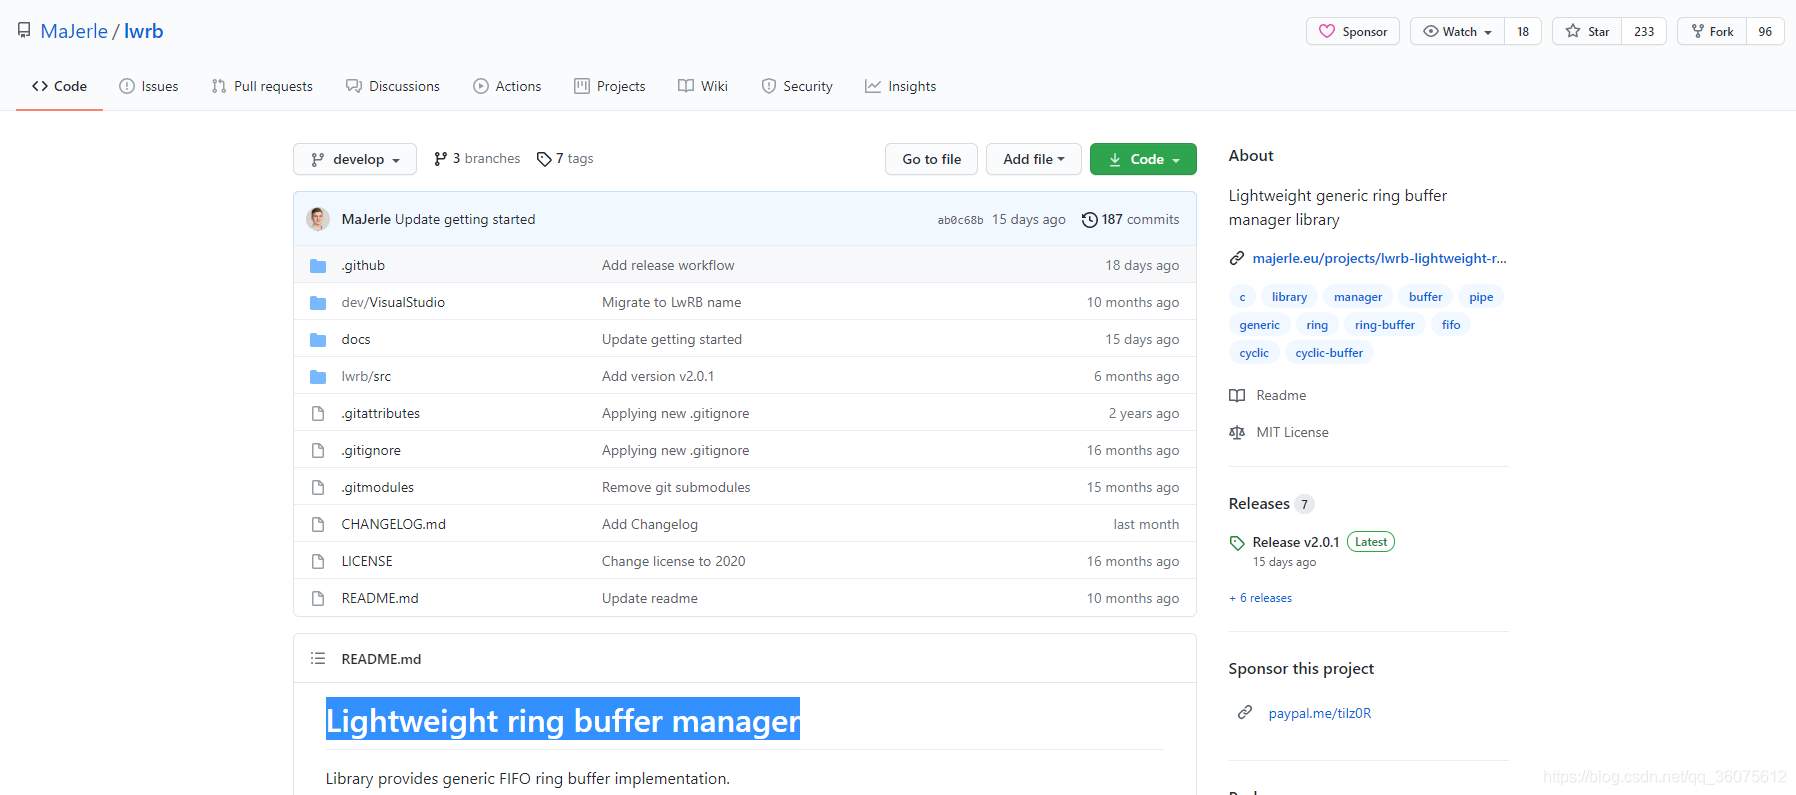Open the 'Remove git submodules' commit message
Image resolution: width=1796 pixels, height=795 pixels.
[x=676, y=487]
